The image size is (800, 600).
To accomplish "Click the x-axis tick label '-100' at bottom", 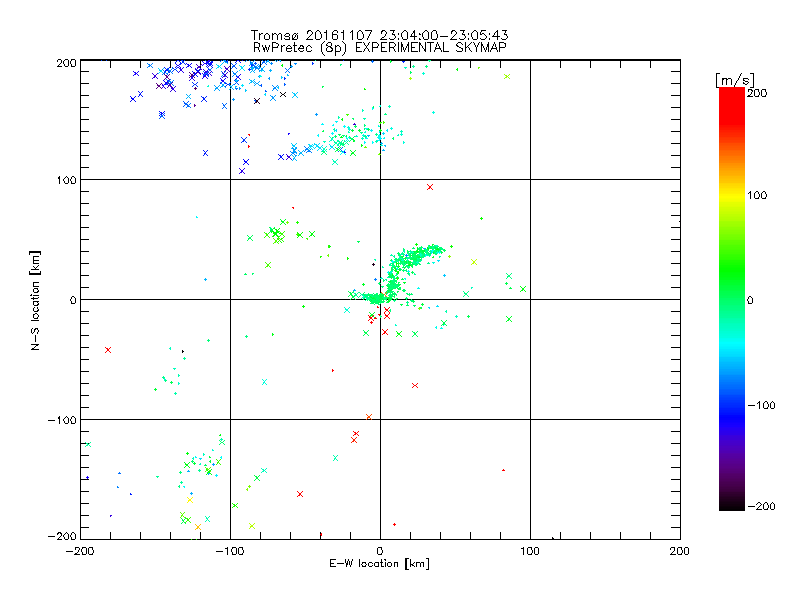I will pyautogui.click(x=230, y=551).
